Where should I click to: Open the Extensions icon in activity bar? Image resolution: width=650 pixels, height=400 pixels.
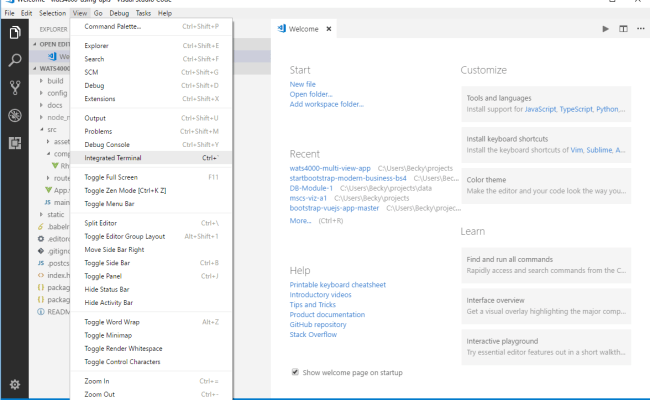pos(15,143)
